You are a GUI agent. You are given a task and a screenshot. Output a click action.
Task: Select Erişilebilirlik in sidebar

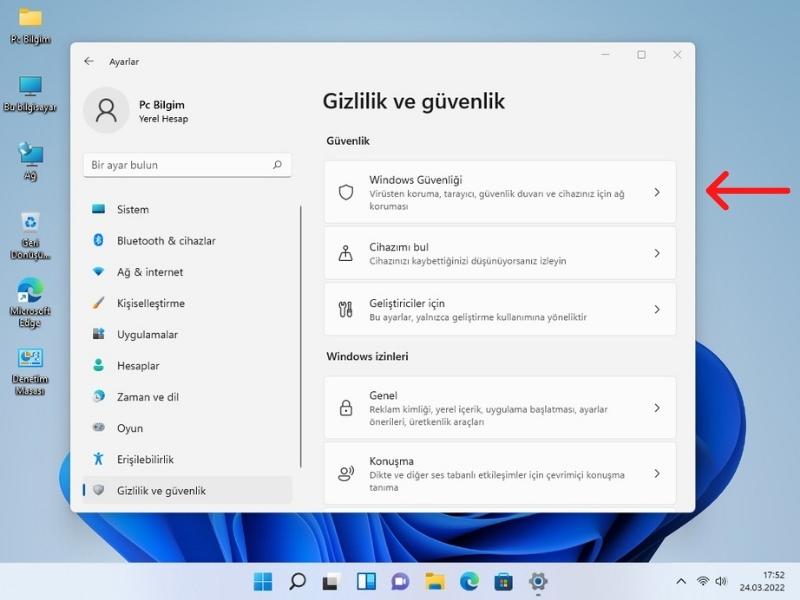tap(187, 459)
